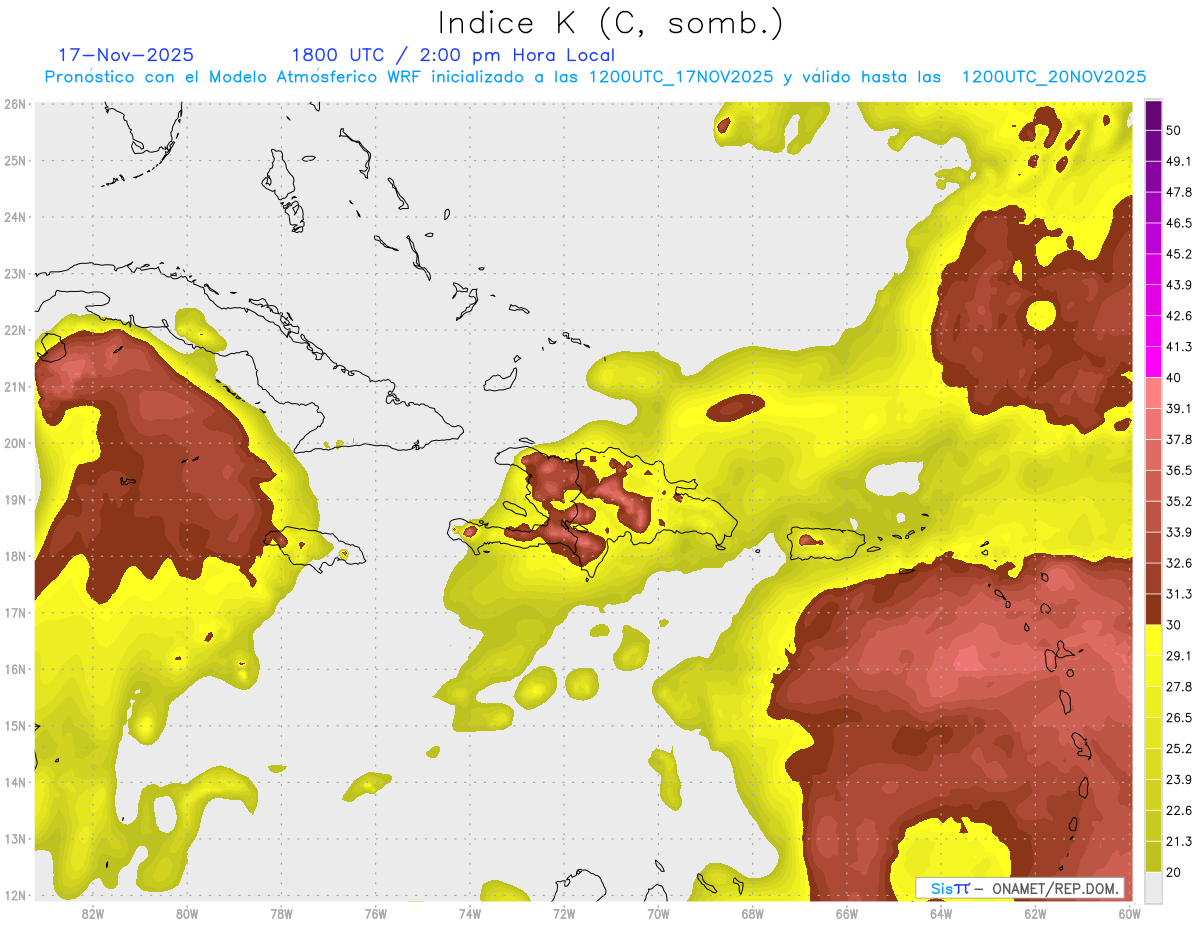Click the colorbar value "25.2"

(x=1178, y=749)
